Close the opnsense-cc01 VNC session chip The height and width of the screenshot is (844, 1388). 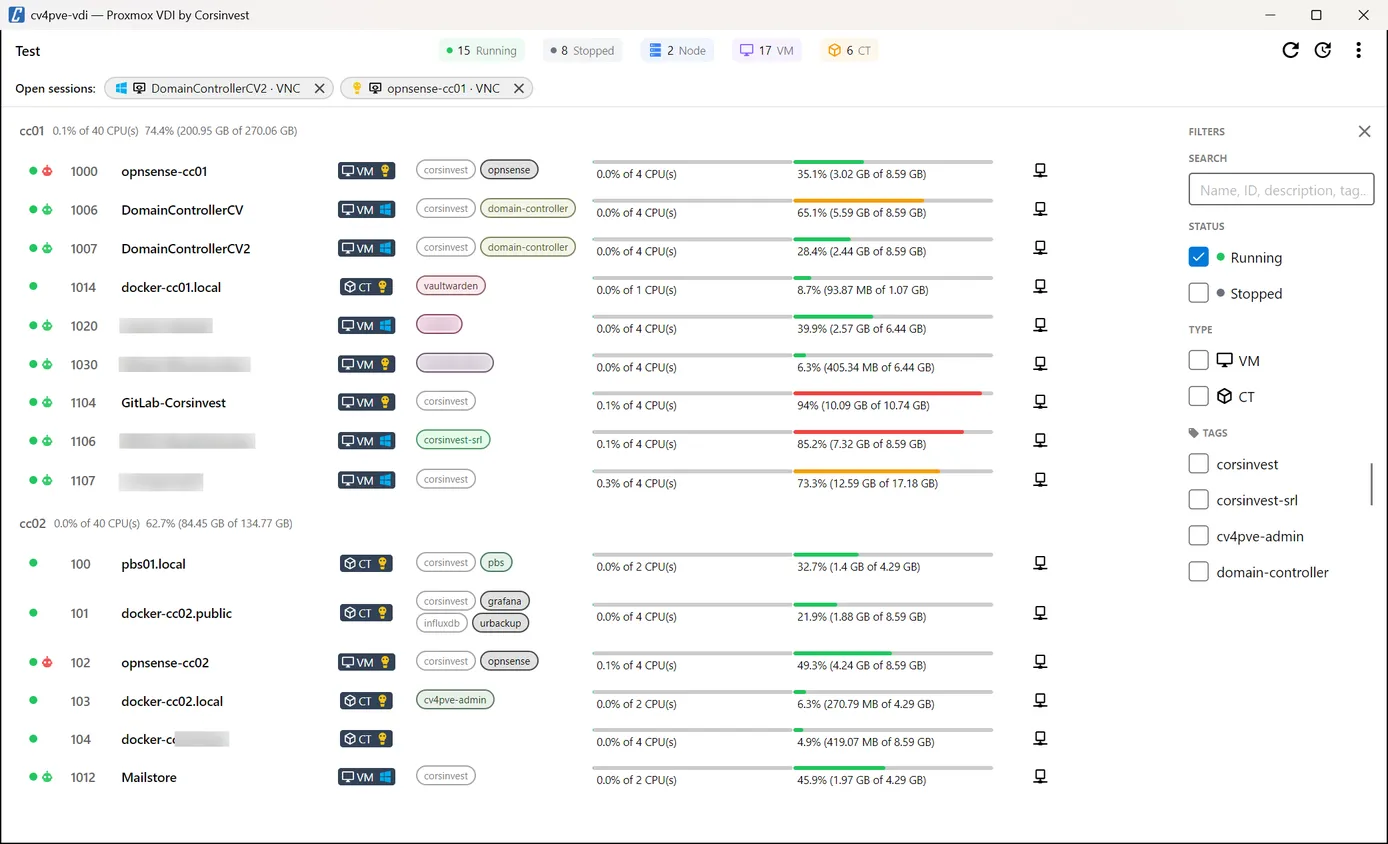pyautogui.click(x=519, y=88)
